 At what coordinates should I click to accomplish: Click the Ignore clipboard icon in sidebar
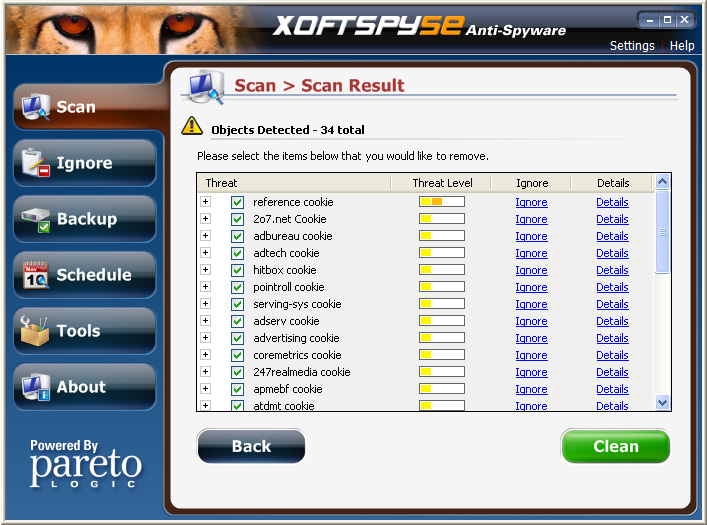tap(36, 163)
